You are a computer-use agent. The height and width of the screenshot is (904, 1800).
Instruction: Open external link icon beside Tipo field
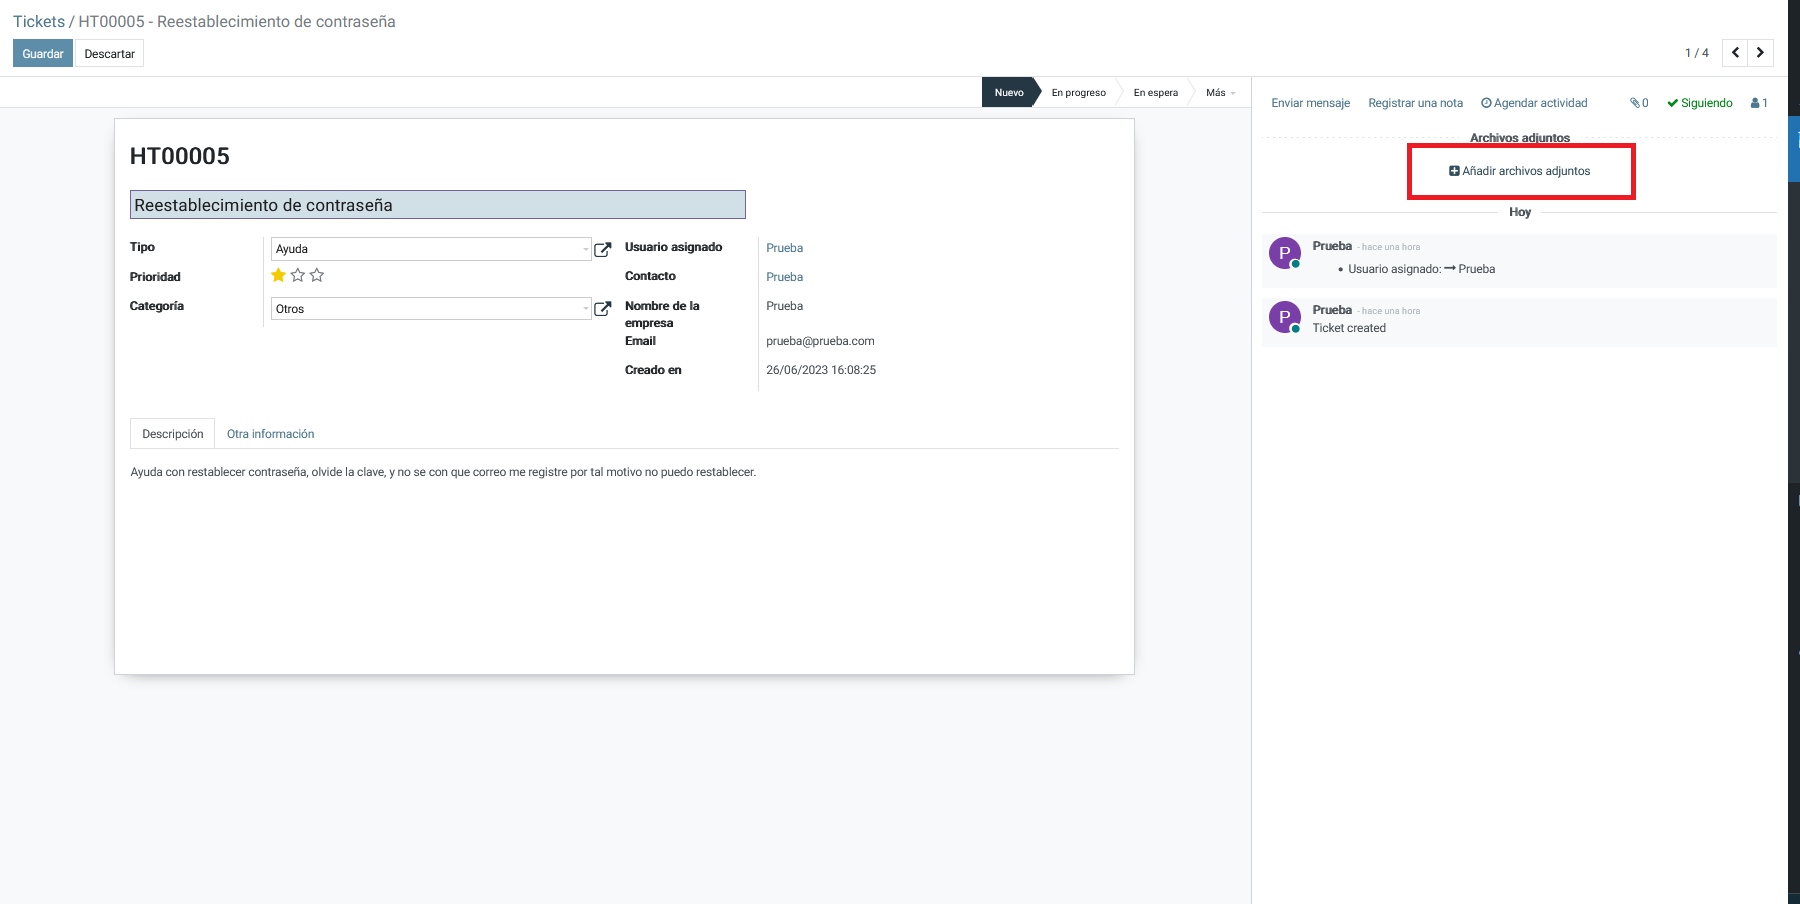coord(602,249)
